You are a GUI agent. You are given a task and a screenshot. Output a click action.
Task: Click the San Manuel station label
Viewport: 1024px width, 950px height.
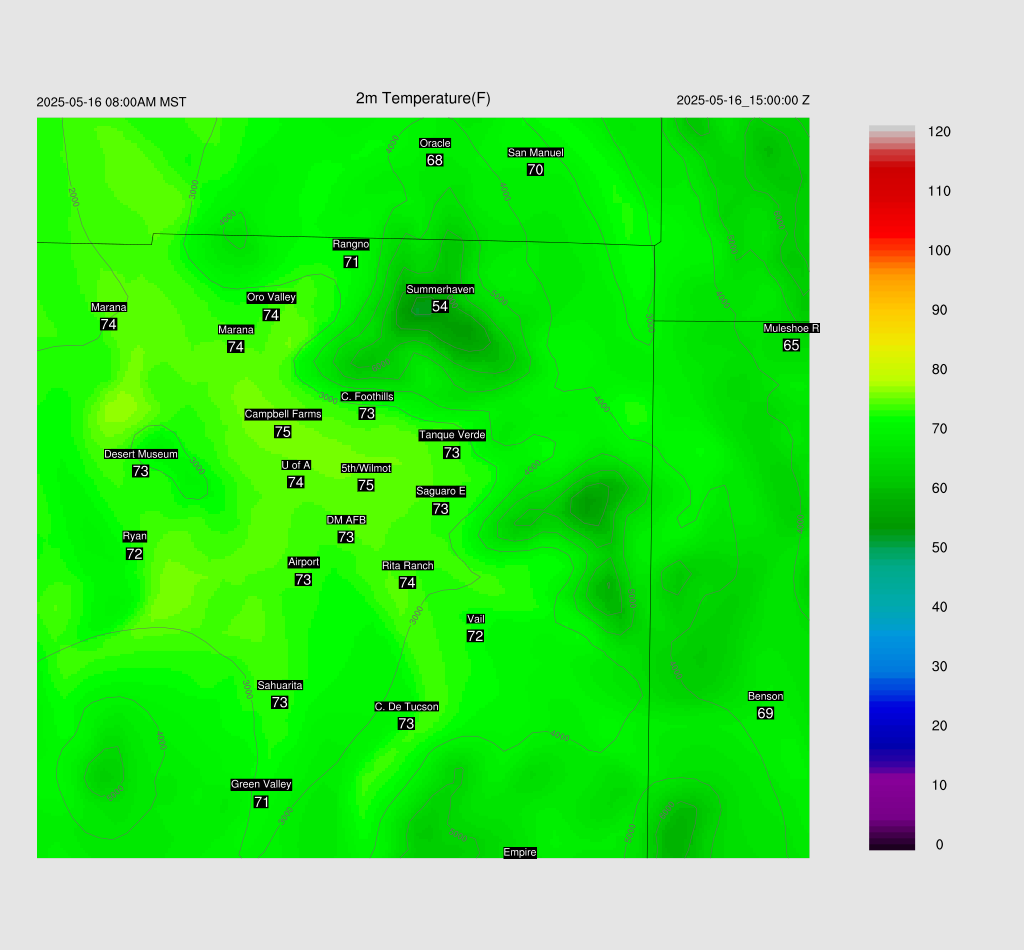[x=536, y=152]
